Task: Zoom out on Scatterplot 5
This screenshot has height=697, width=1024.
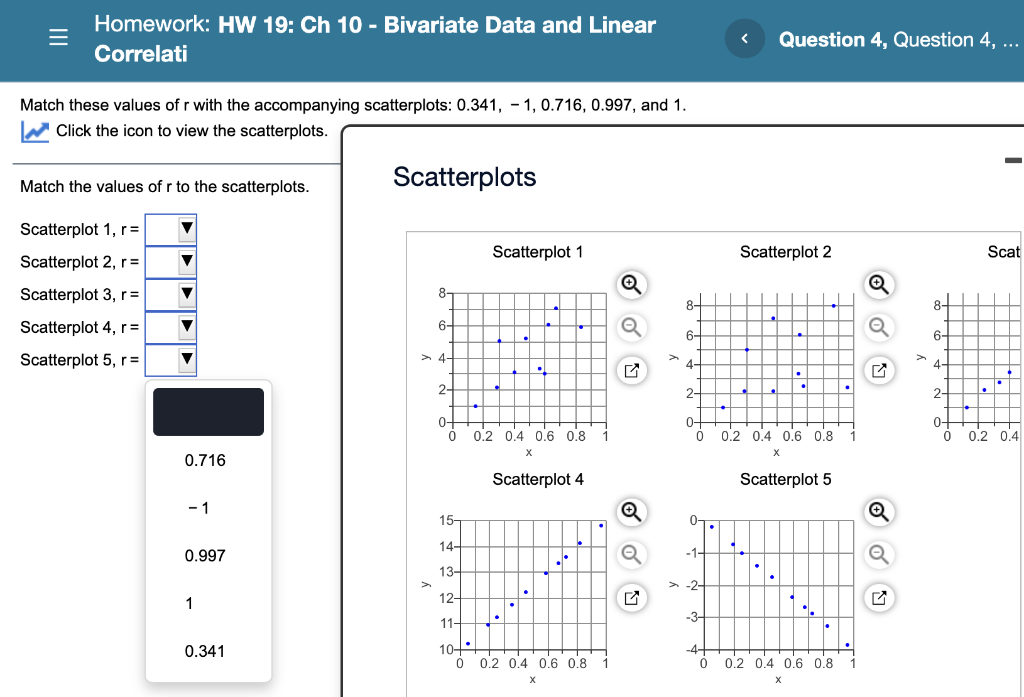Action: [878, 554]
